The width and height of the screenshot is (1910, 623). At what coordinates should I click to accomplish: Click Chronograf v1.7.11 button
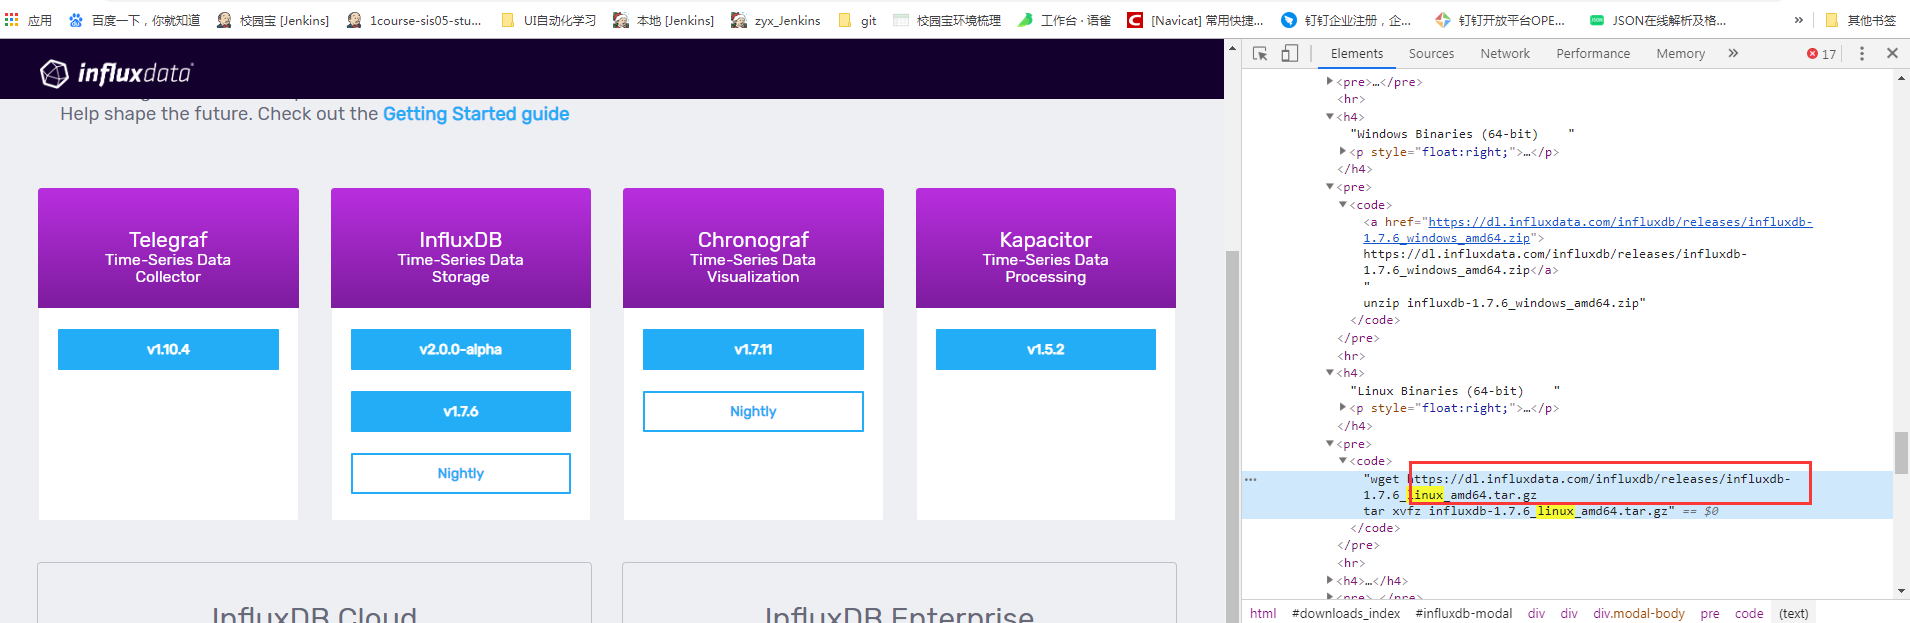pyautogui.click(x=753, y=349)
